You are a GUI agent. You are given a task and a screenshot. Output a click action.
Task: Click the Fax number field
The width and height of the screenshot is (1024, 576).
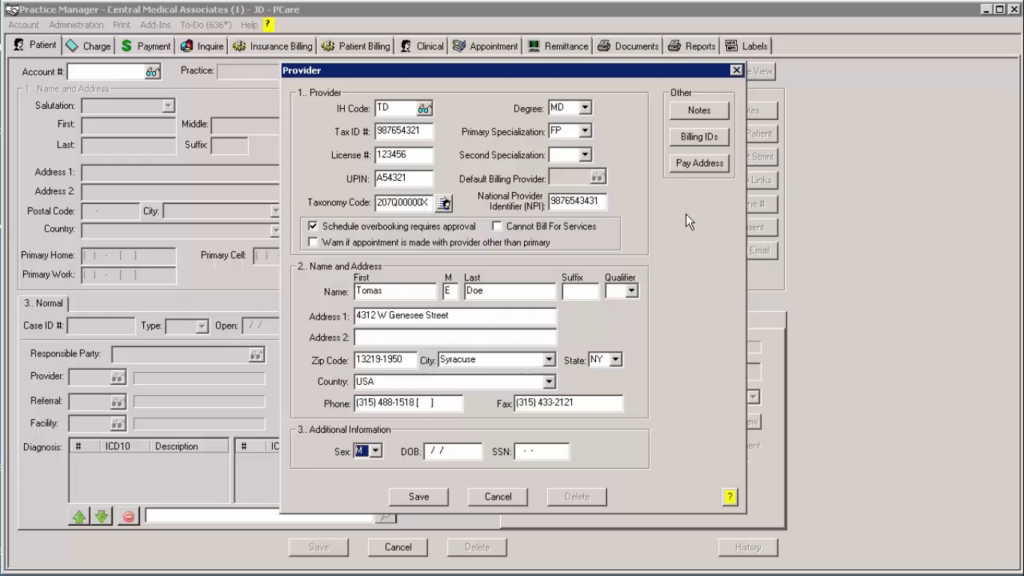click(568, 404)
